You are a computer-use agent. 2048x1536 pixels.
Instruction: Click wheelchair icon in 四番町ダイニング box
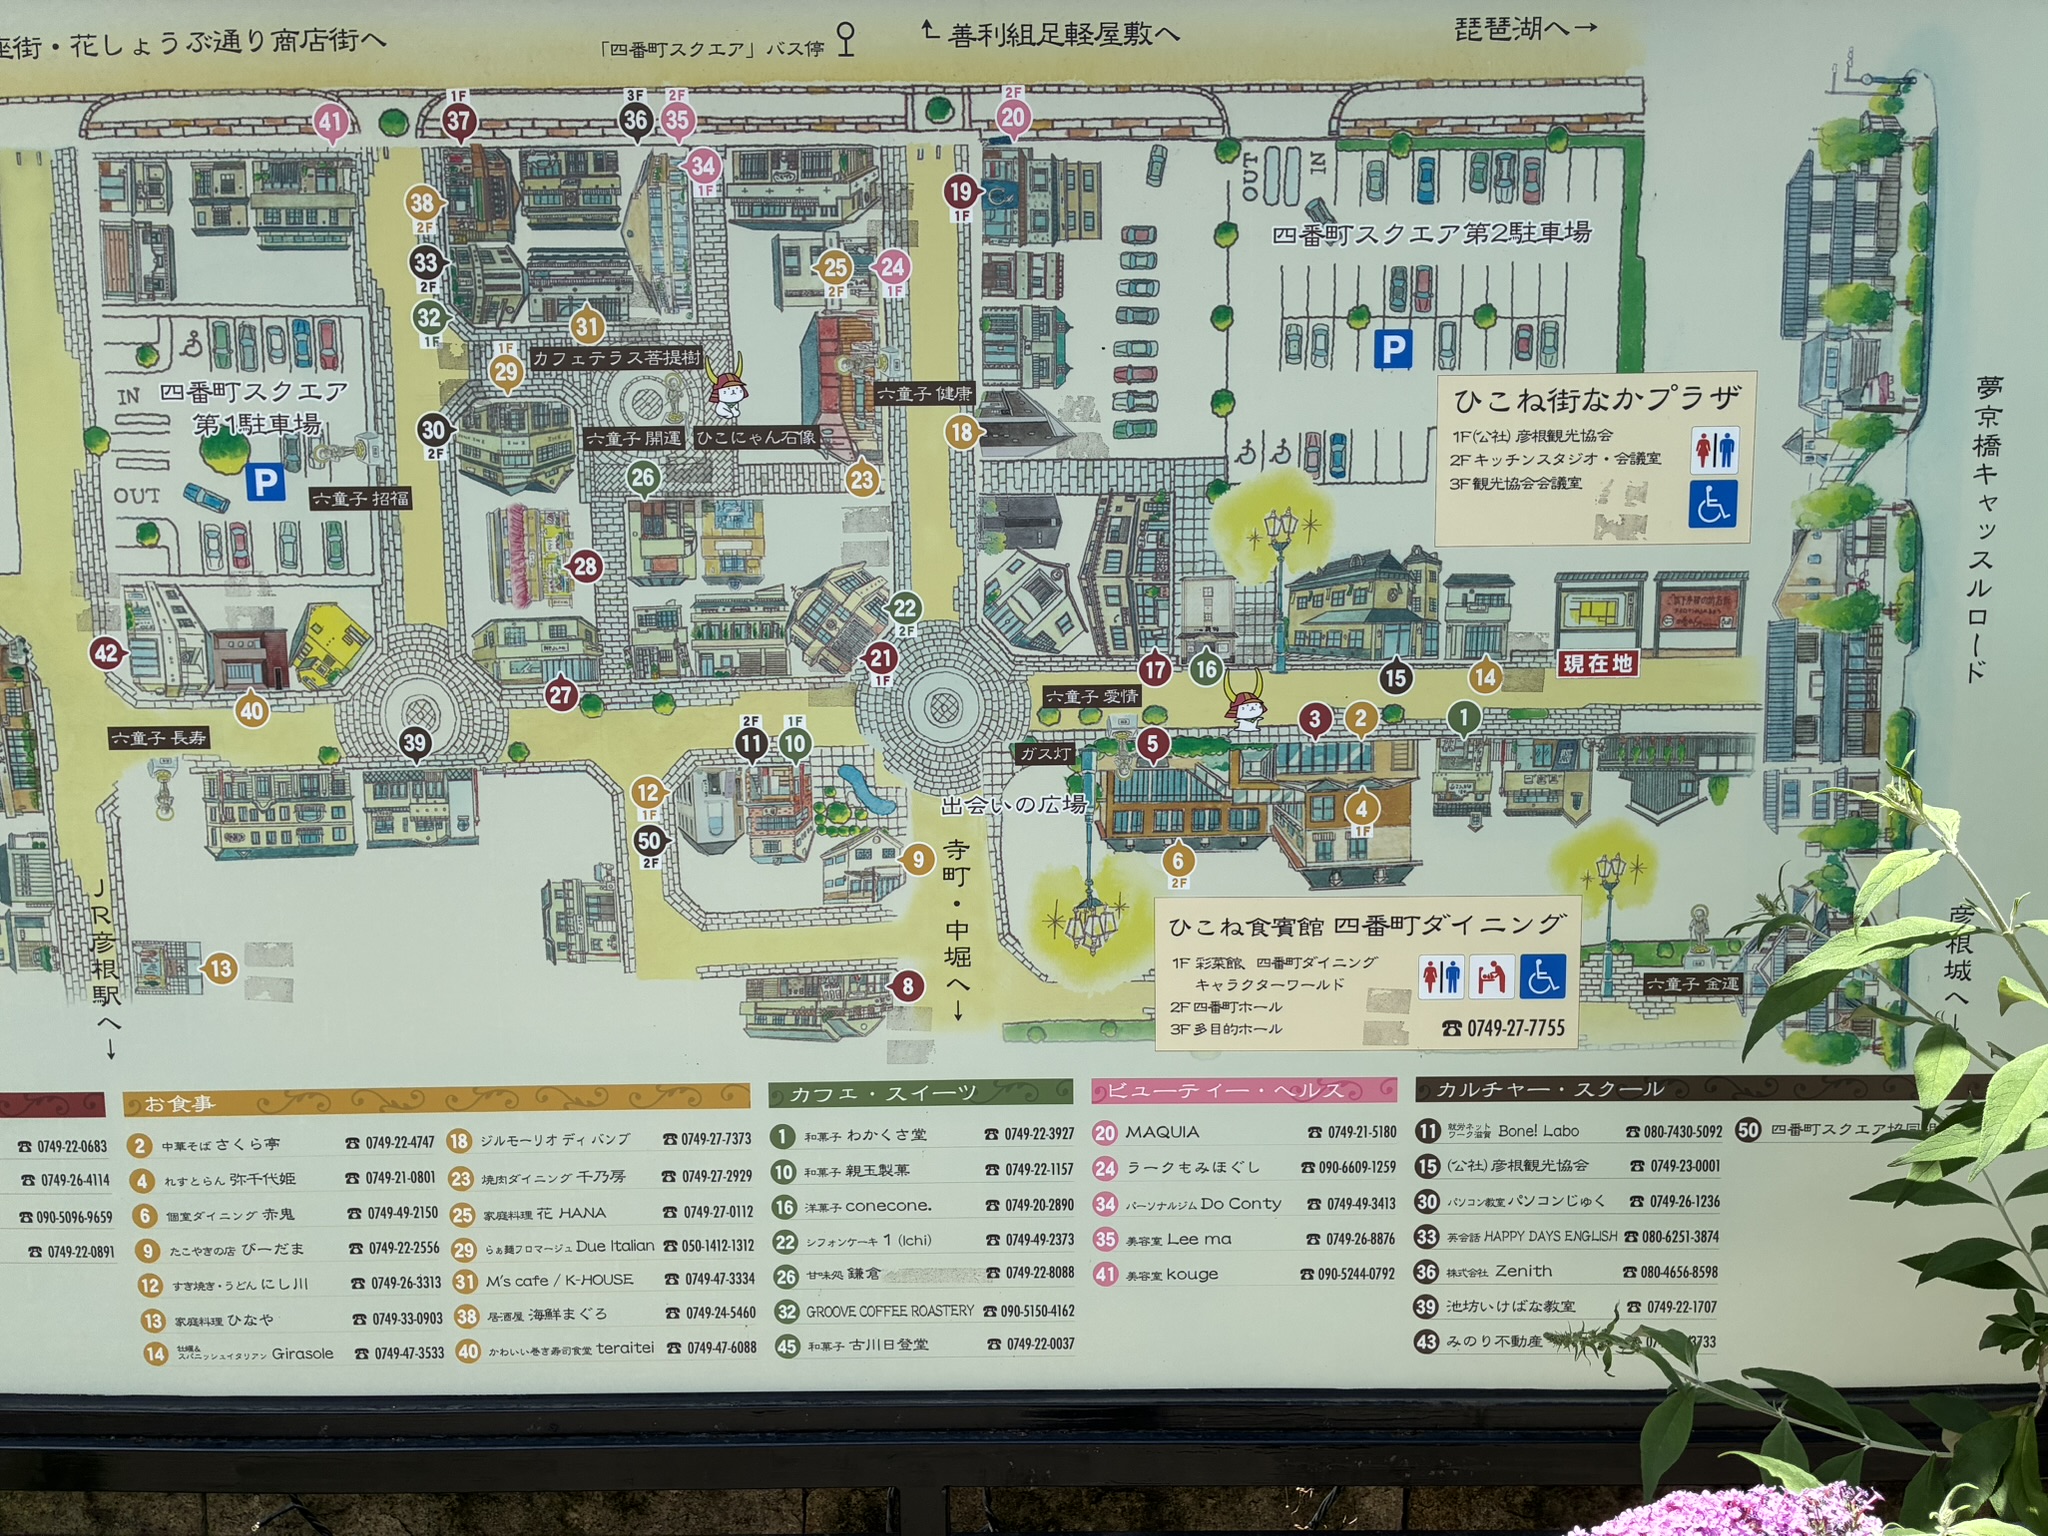(x=1543, y=976)
